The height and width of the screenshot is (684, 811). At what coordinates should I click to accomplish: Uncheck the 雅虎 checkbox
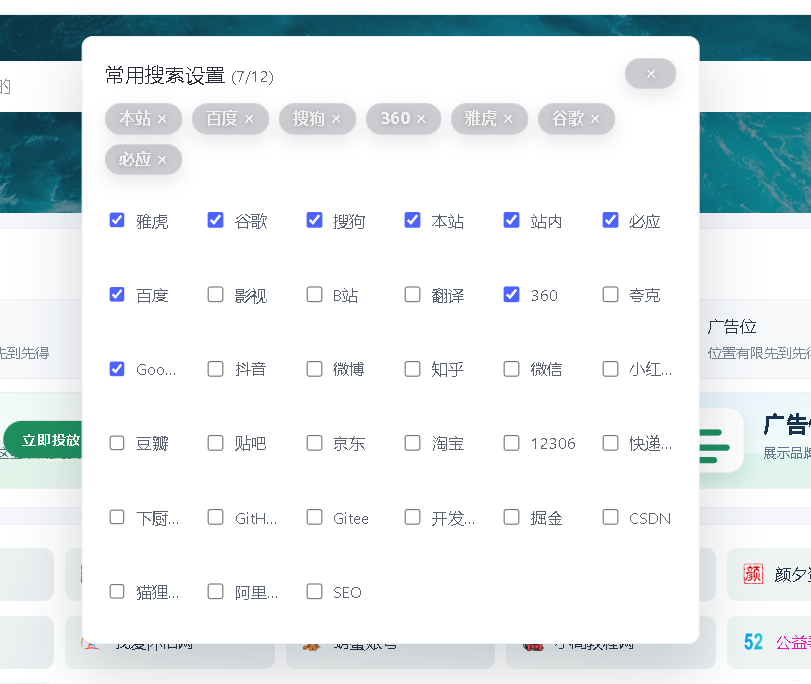(x=117, y=220)
